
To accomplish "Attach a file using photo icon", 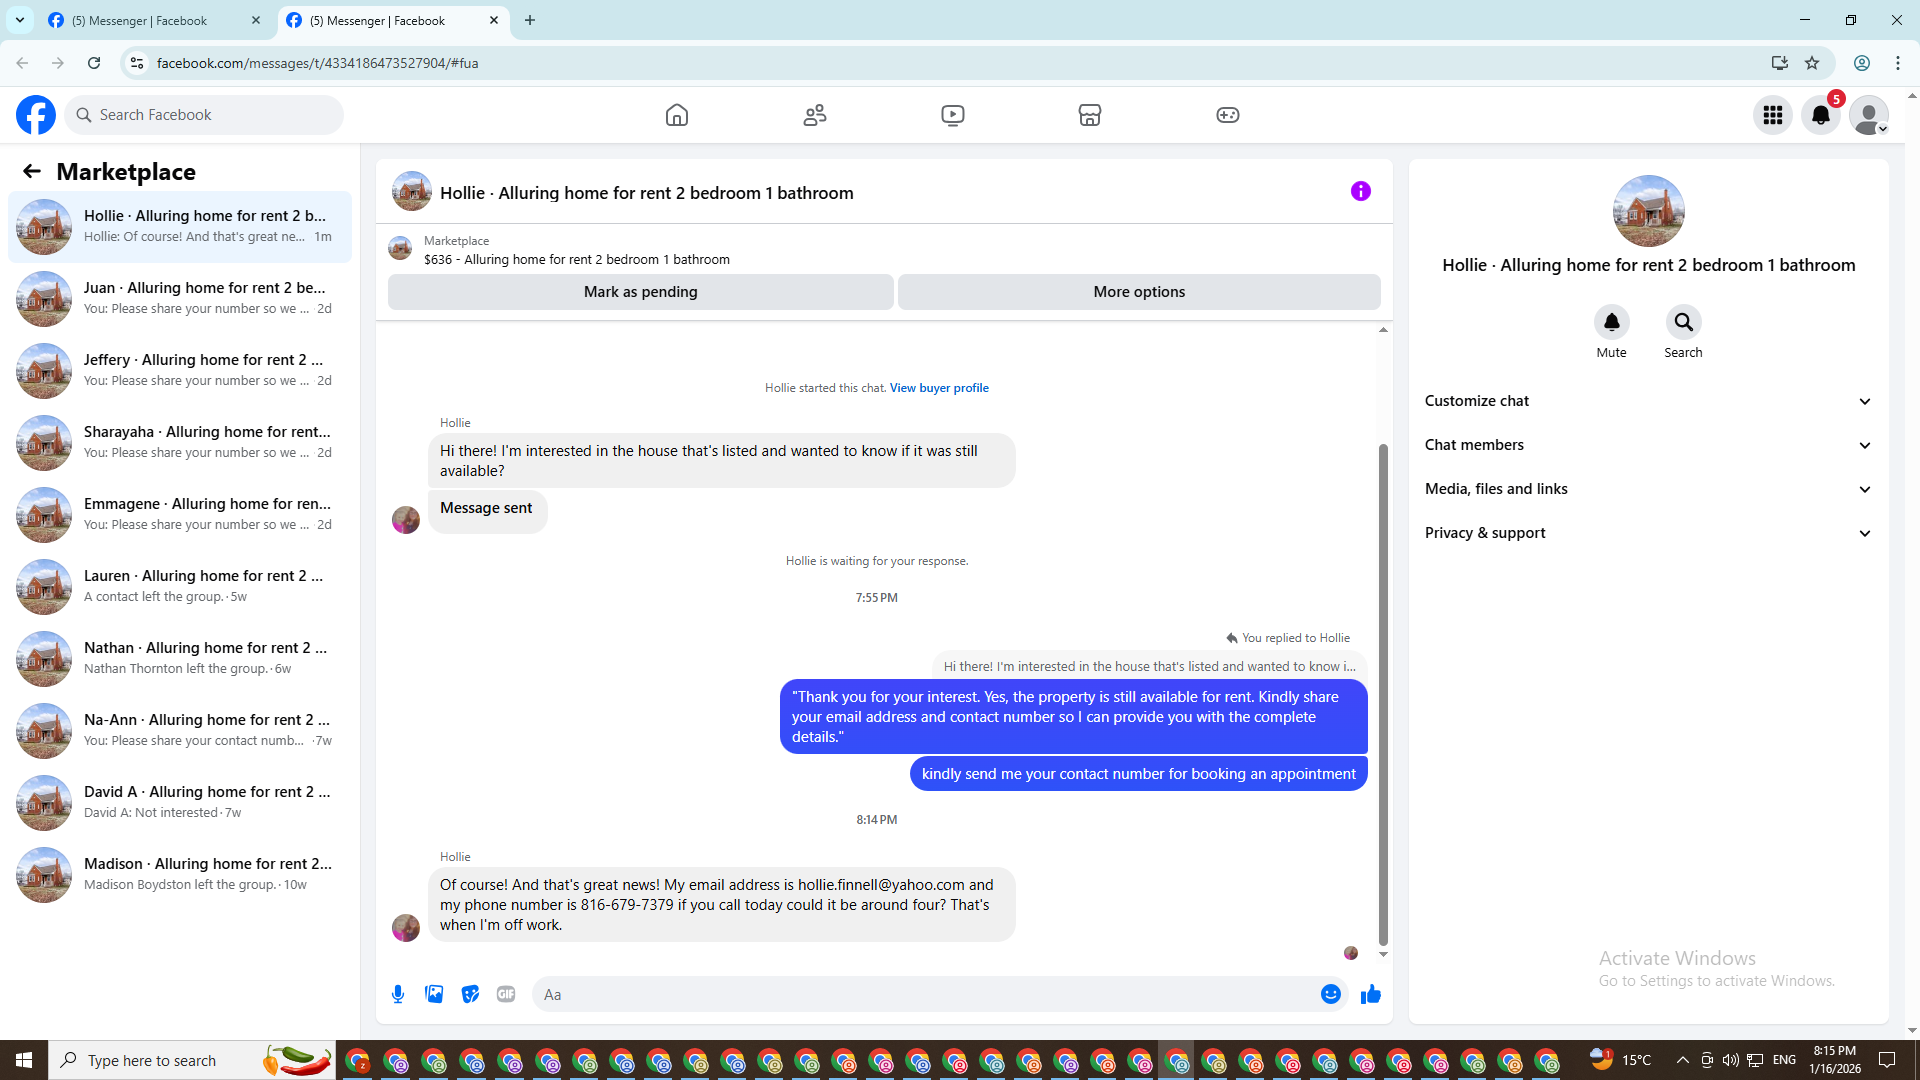I will 434,994.
